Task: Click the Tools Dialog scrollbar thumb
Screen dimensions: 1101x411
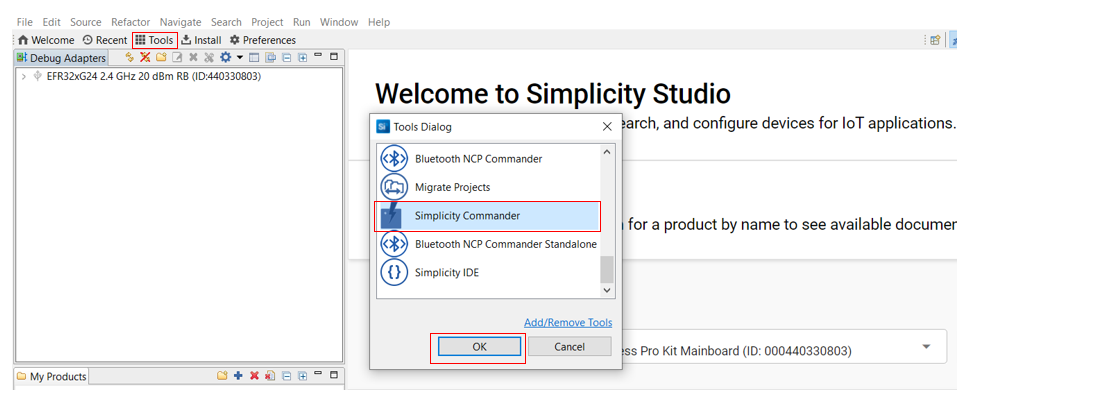Action: pos(607,268)
